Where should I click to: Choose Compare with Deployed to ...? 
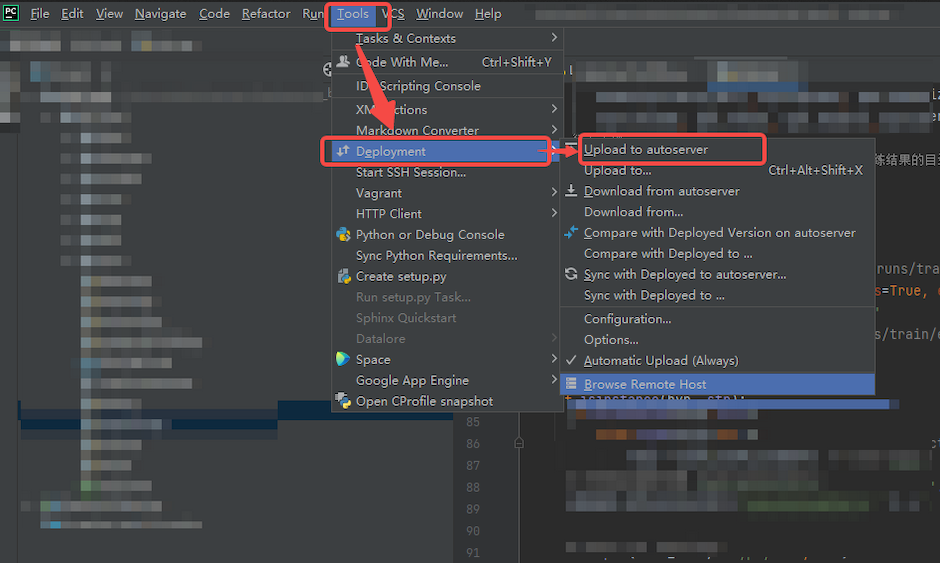pos(717,254)
